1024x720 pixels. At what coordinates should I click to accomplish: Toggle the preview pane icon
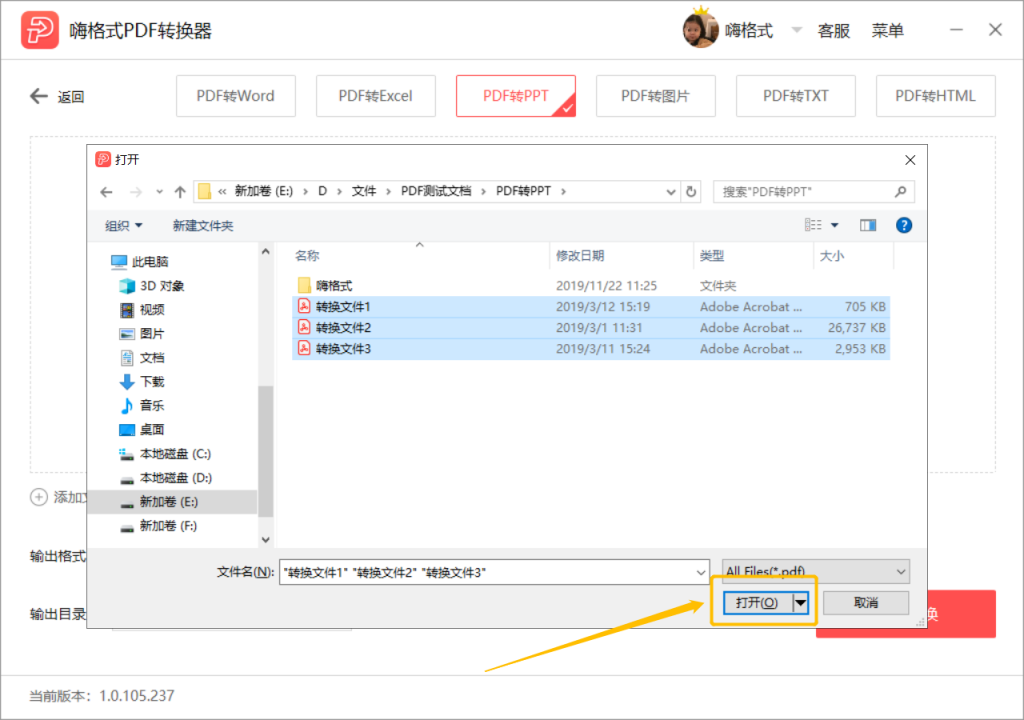click(868, 225)
